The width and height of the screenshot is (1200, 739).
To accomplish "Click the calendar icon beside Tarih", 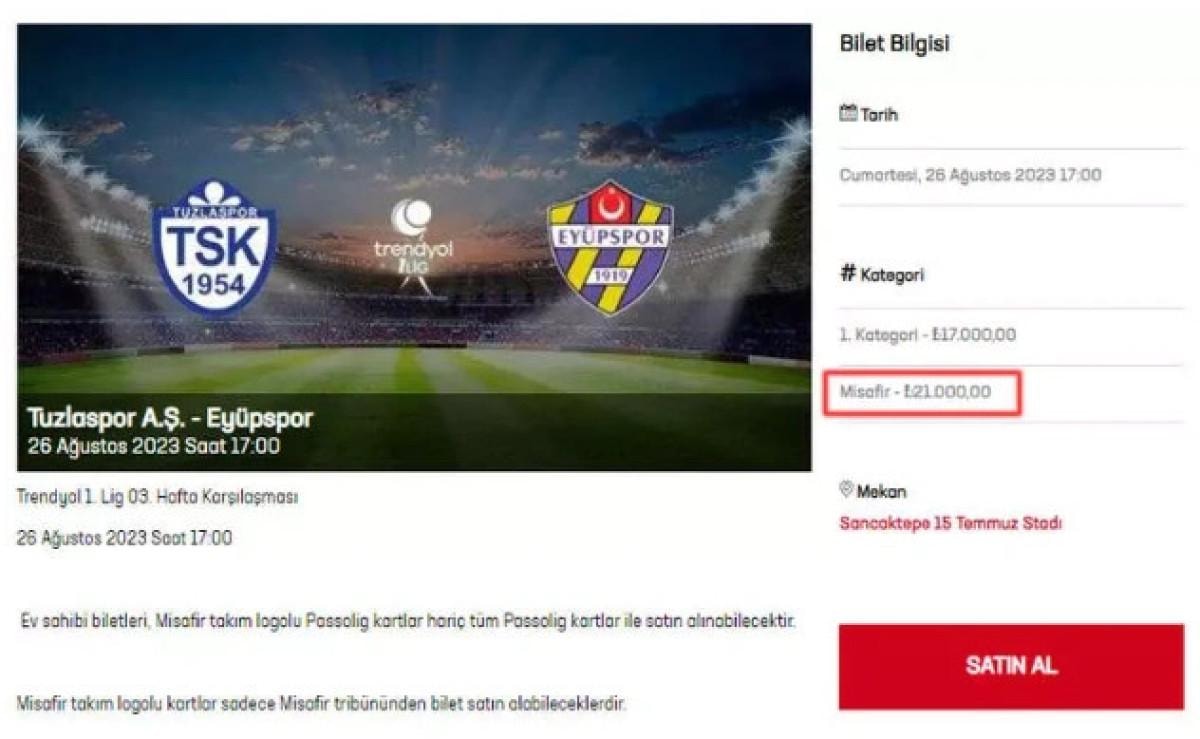I will tap(848, 114).
